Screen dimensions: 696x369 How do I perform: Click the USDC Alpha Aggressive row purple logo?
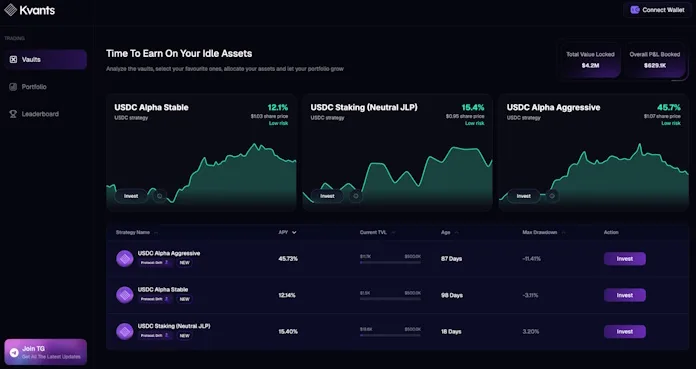coord(125,258)
